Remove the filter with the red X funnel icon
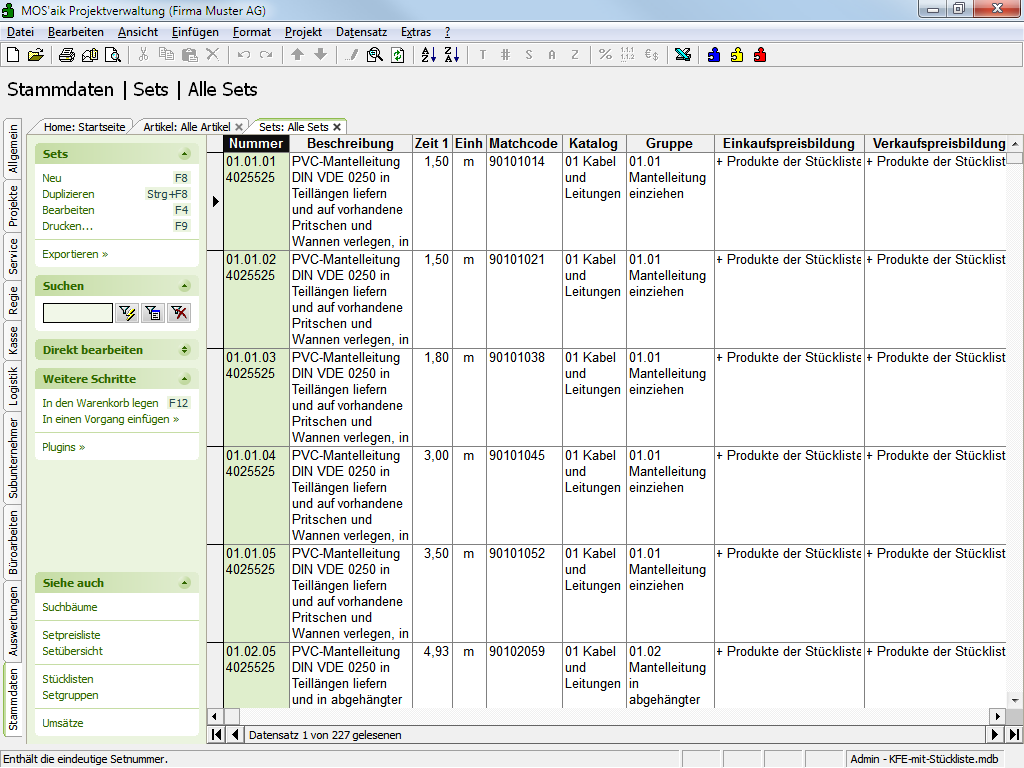 pyautogui.click(x=179, y=313)
